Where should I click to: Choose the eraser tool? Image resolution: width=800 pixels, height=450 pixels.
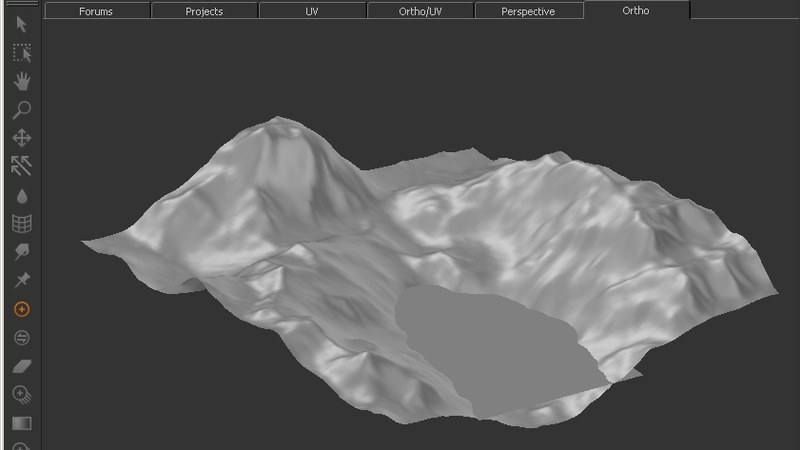tap(21, 366)
